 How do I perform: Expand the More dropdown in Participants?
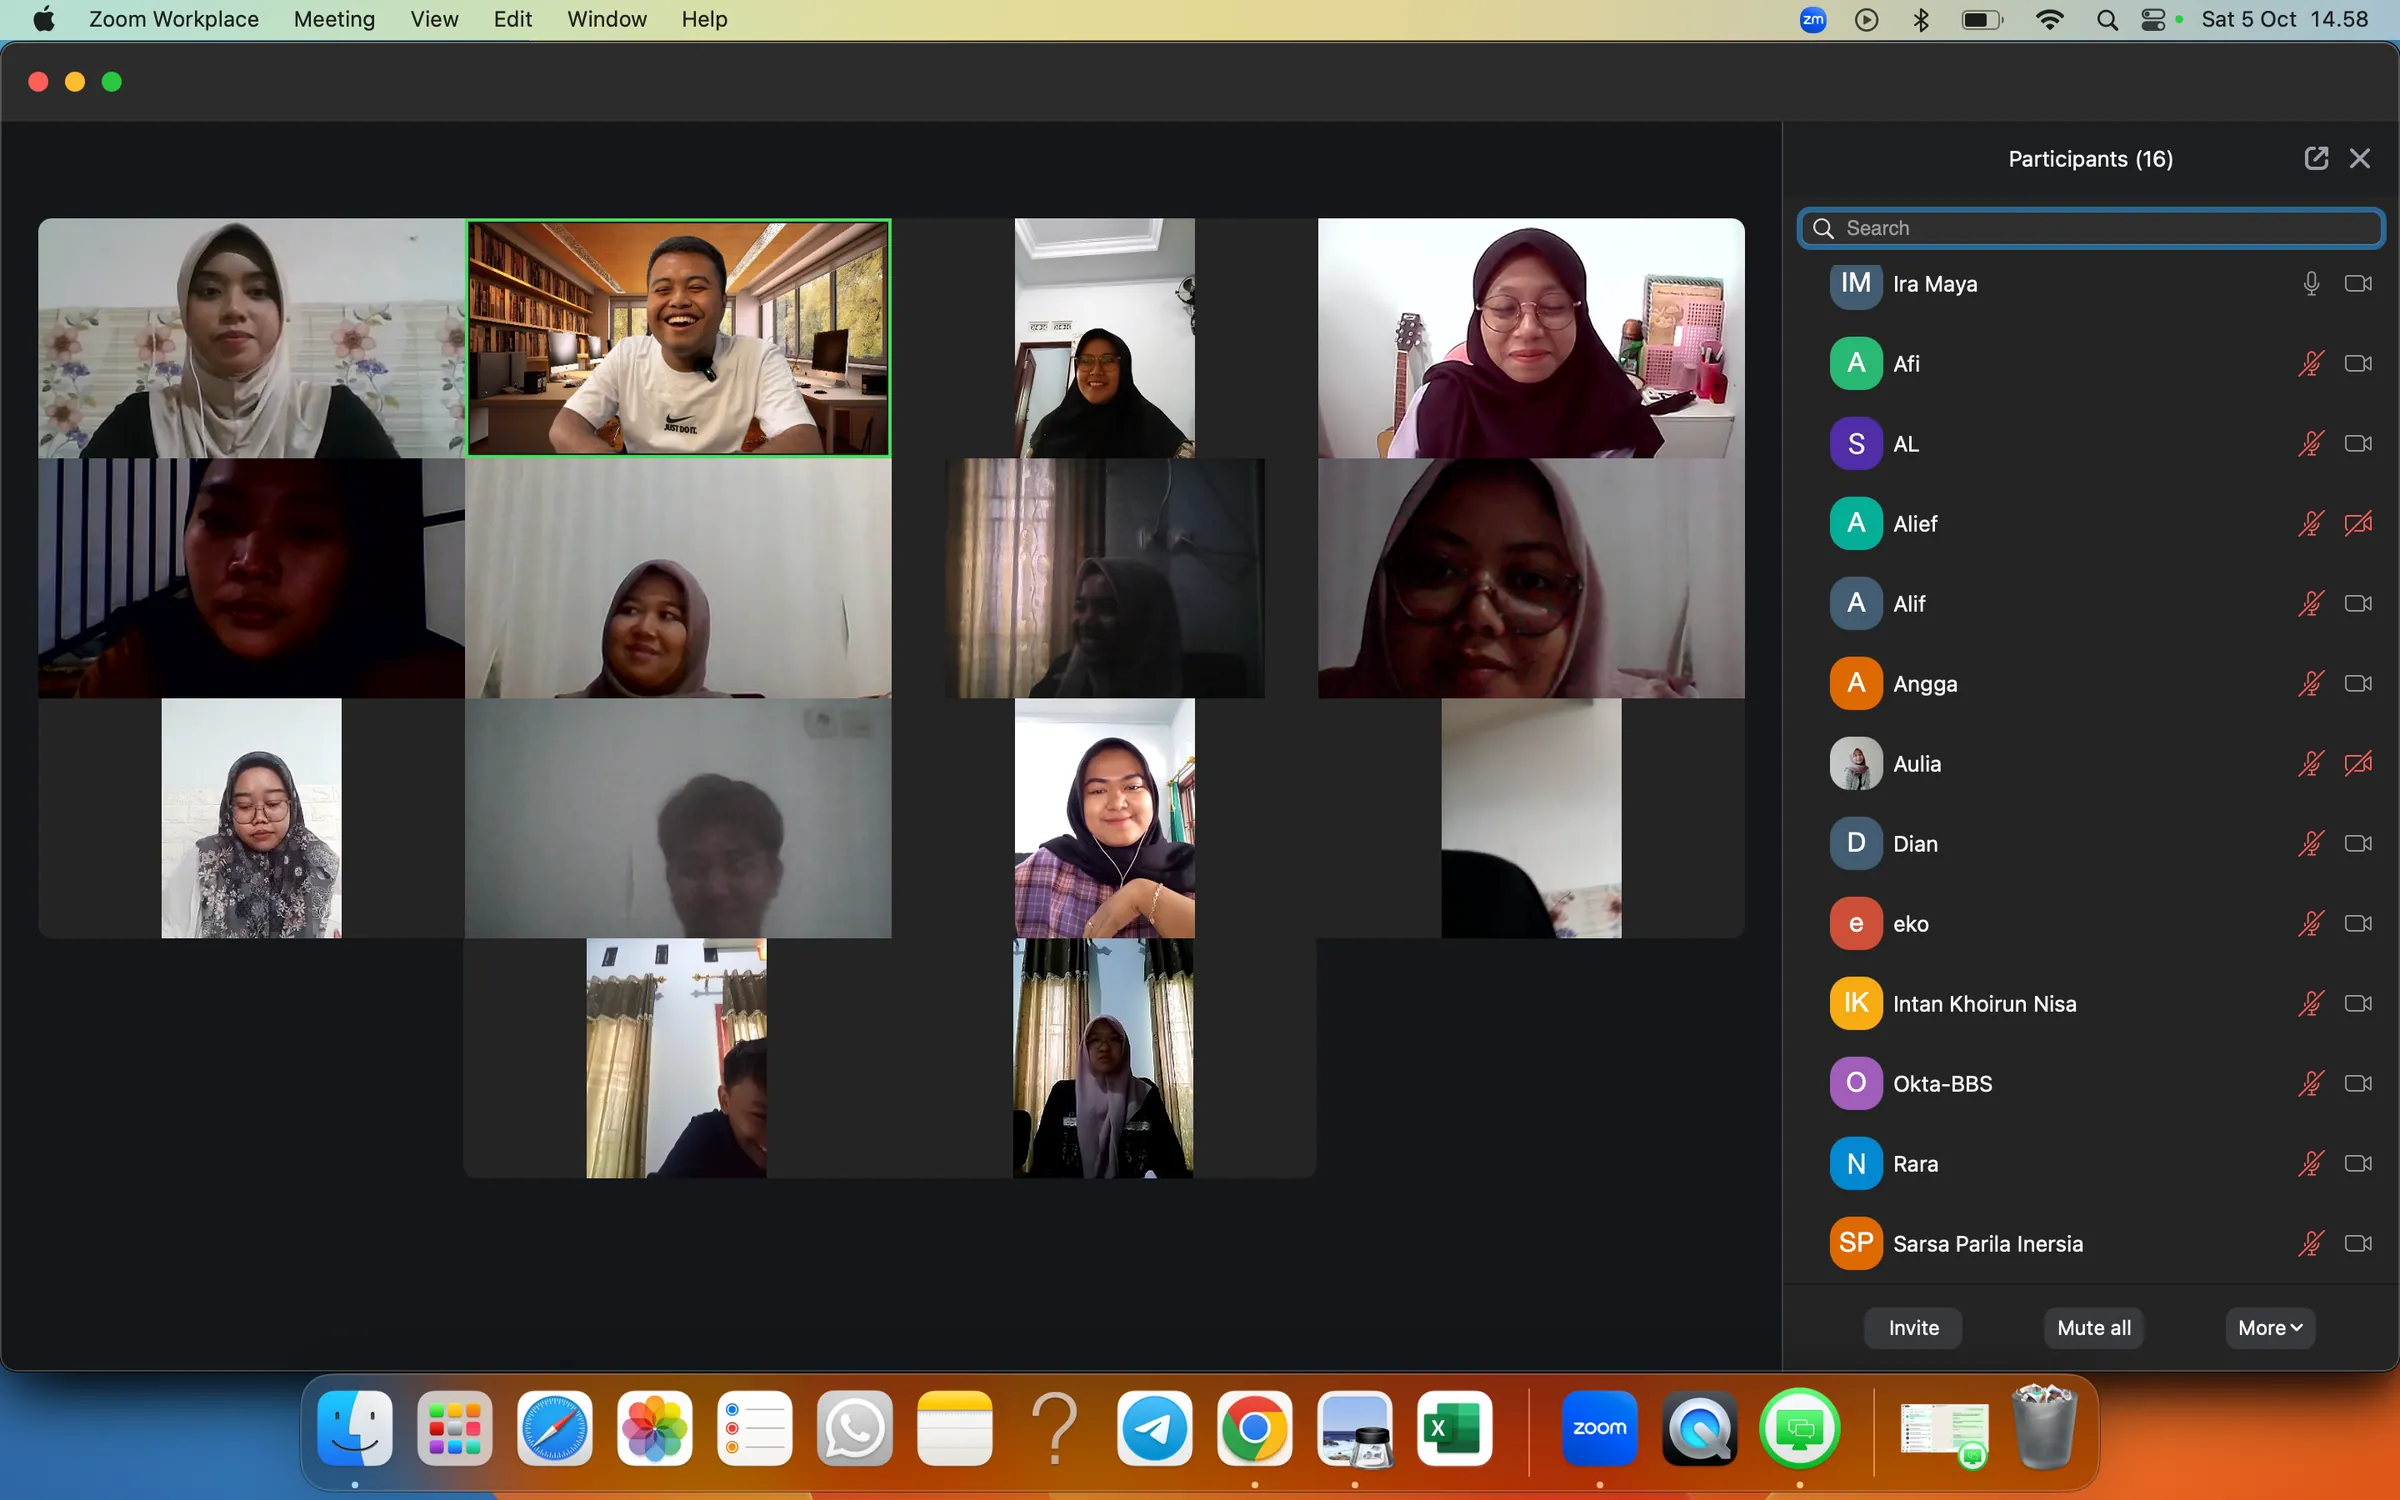pyautogui.click(x=2270, y=1328)
